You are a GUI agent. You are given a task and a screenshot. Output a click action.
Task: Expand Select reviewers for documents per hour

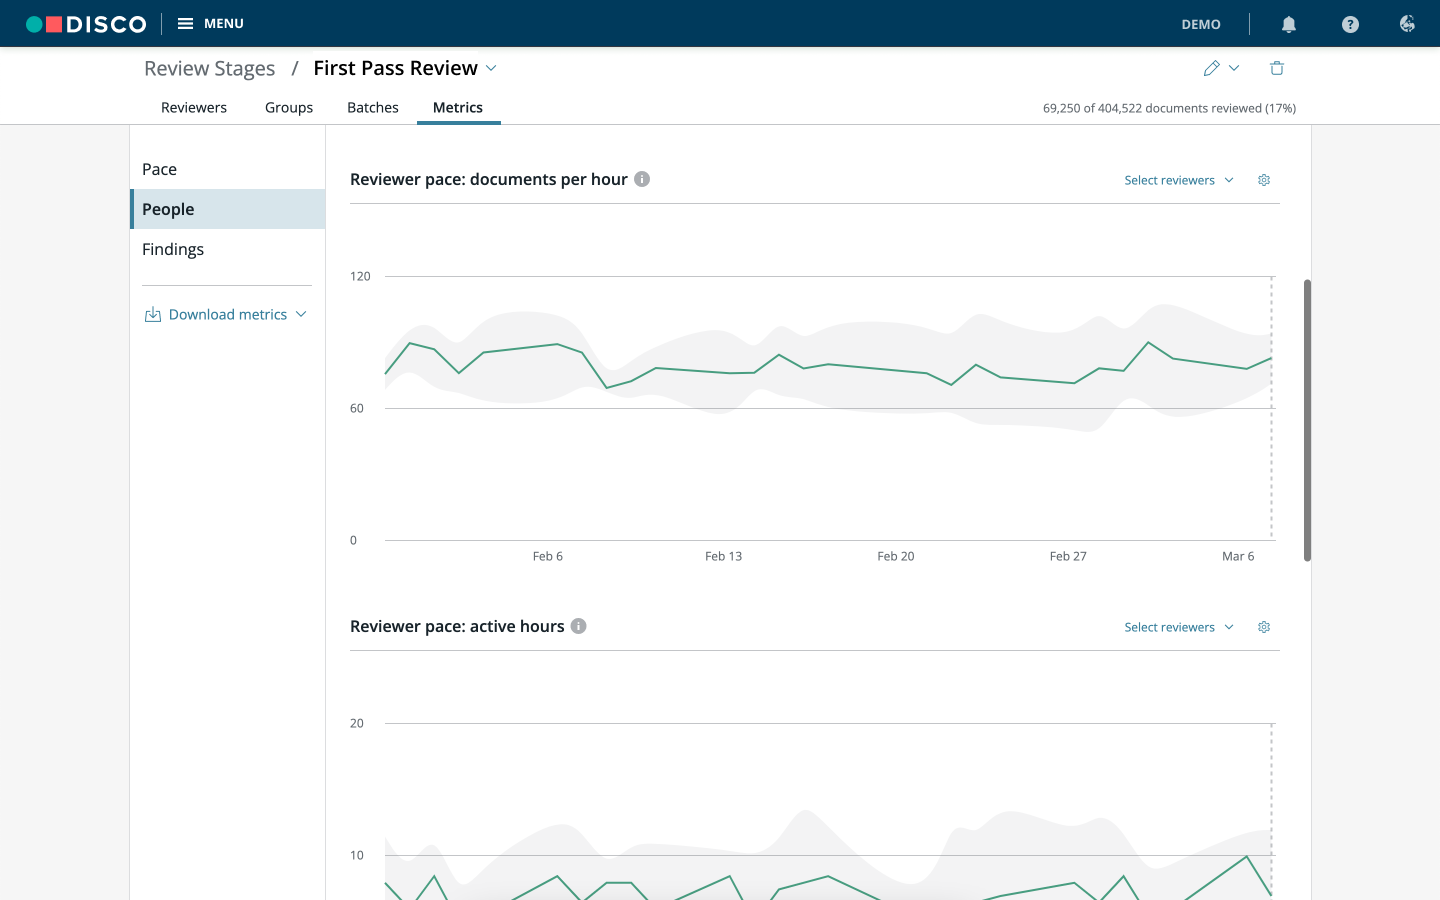coord(1179,180)
